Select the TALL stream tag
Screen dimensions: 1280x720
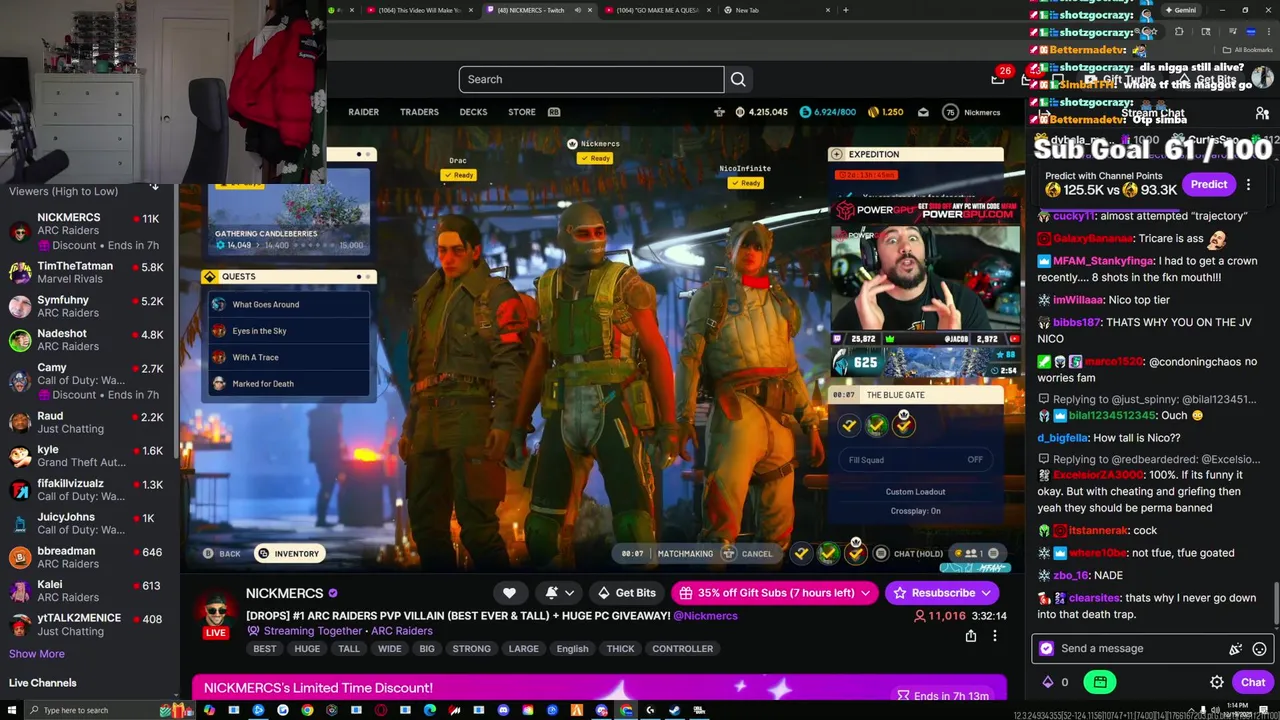tap(348, 649)
